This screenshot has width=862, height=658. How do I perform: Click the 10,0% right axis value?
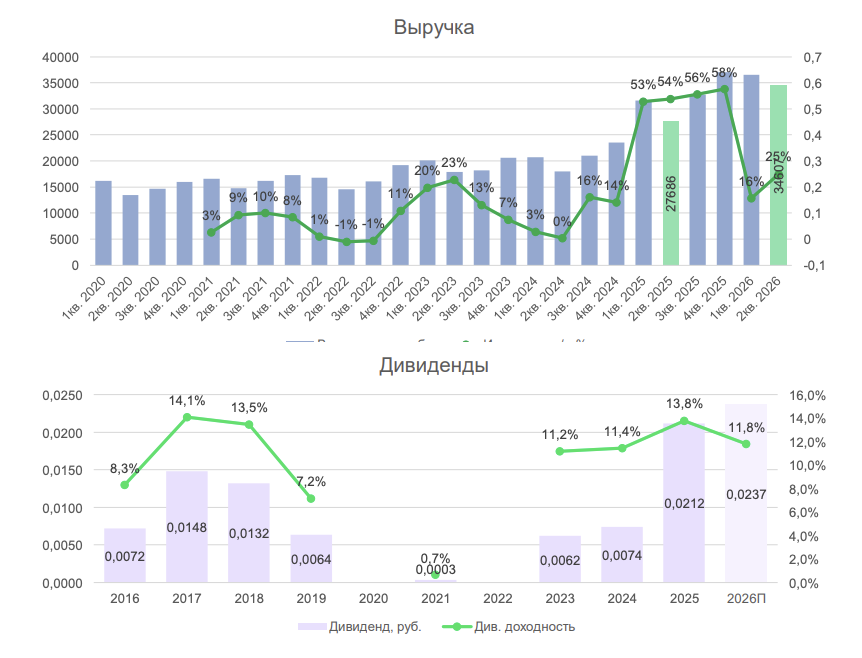807,466
